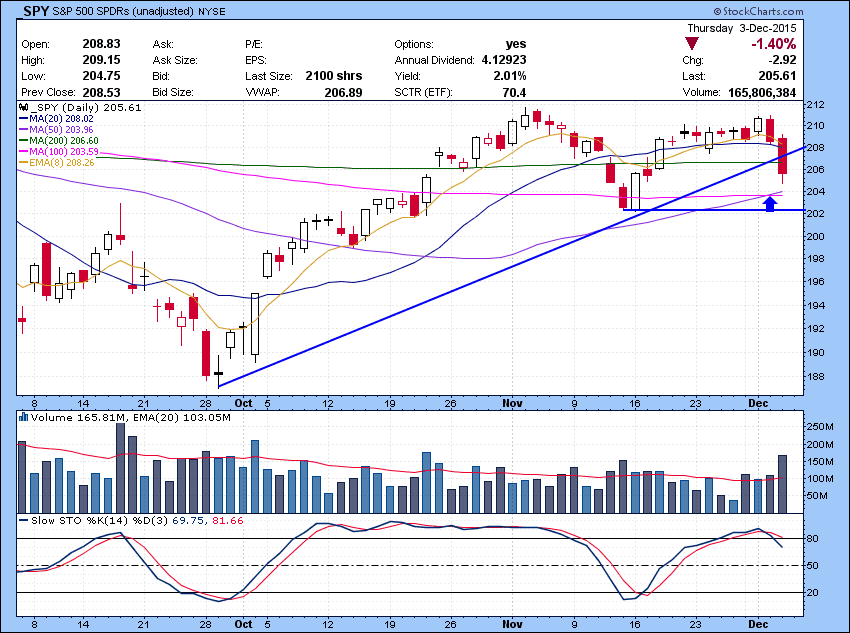The width and height of the screenshot is (850, 633).
Task: Click the candlestick icon beside _SPY (Daily)
Action: tap(24, 108)
